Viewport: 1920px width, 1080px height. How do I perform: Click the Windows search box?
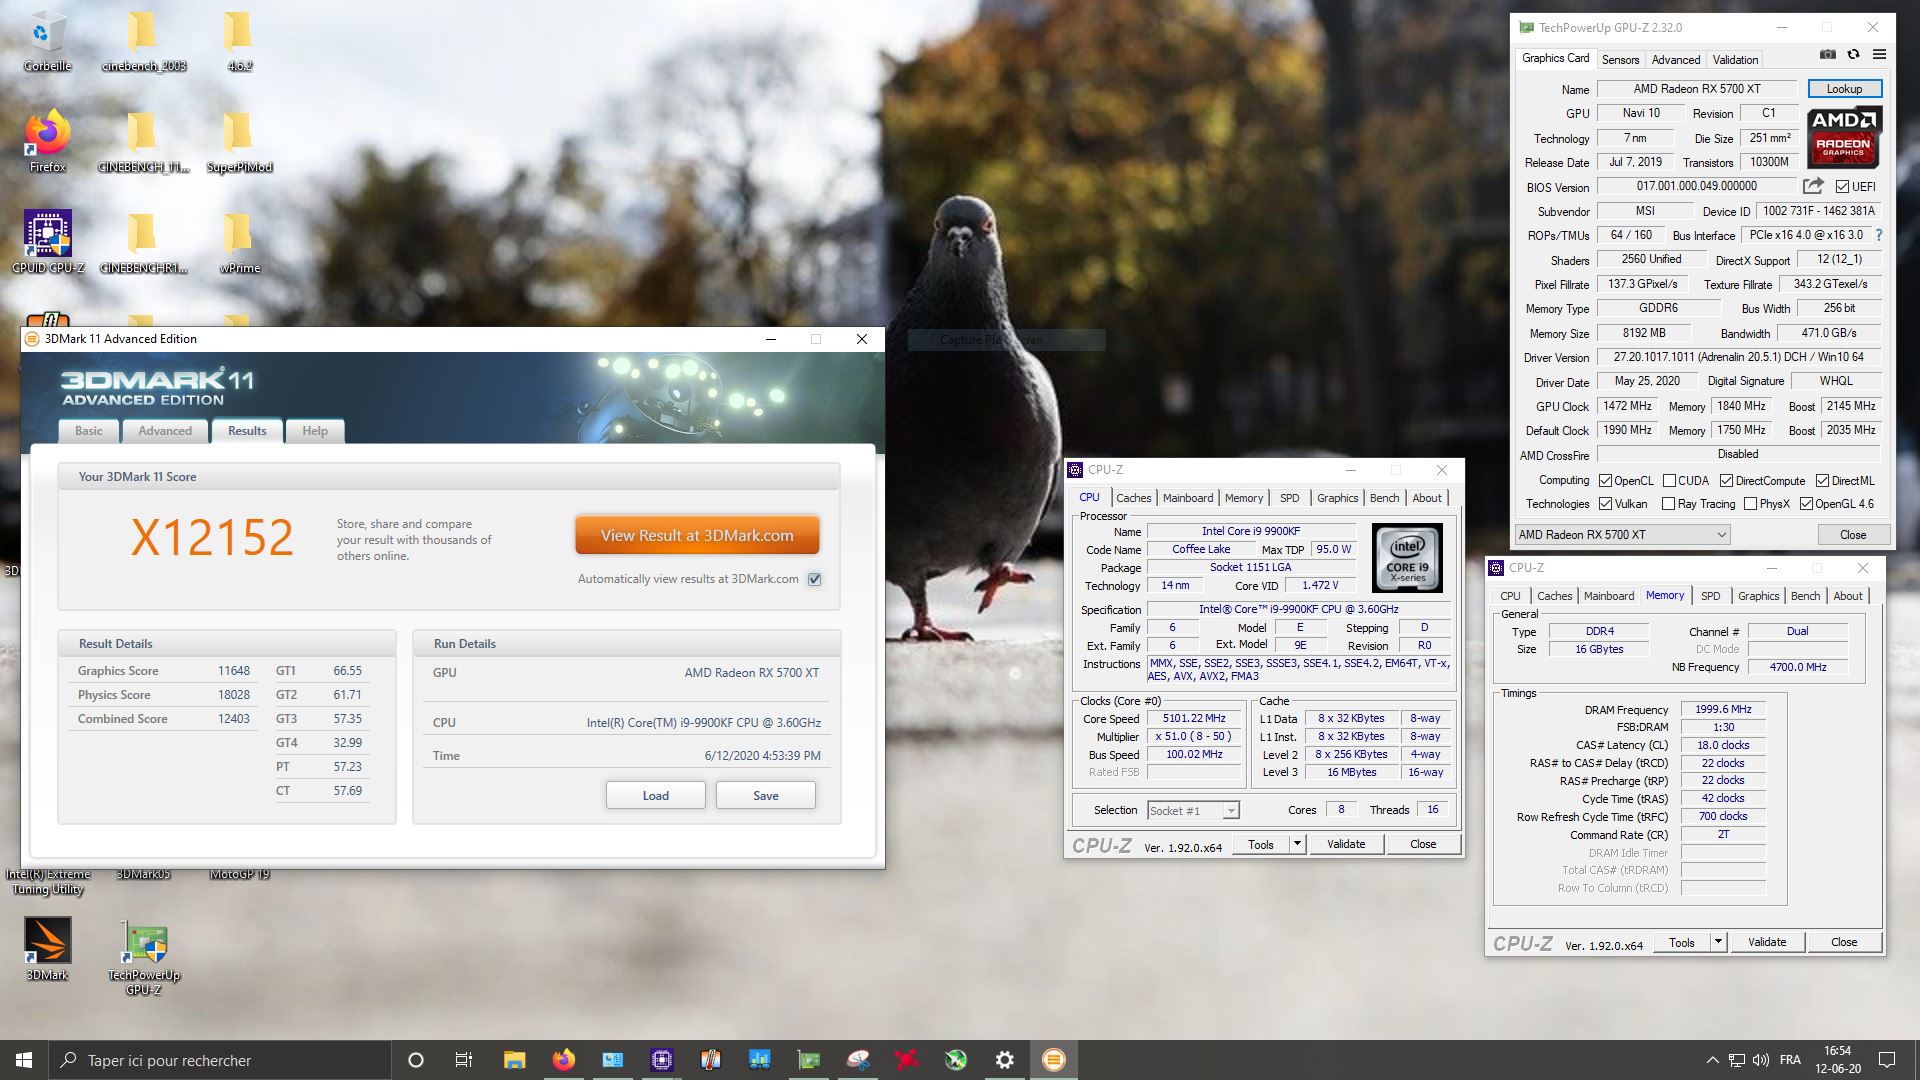tap(219, 1060)
